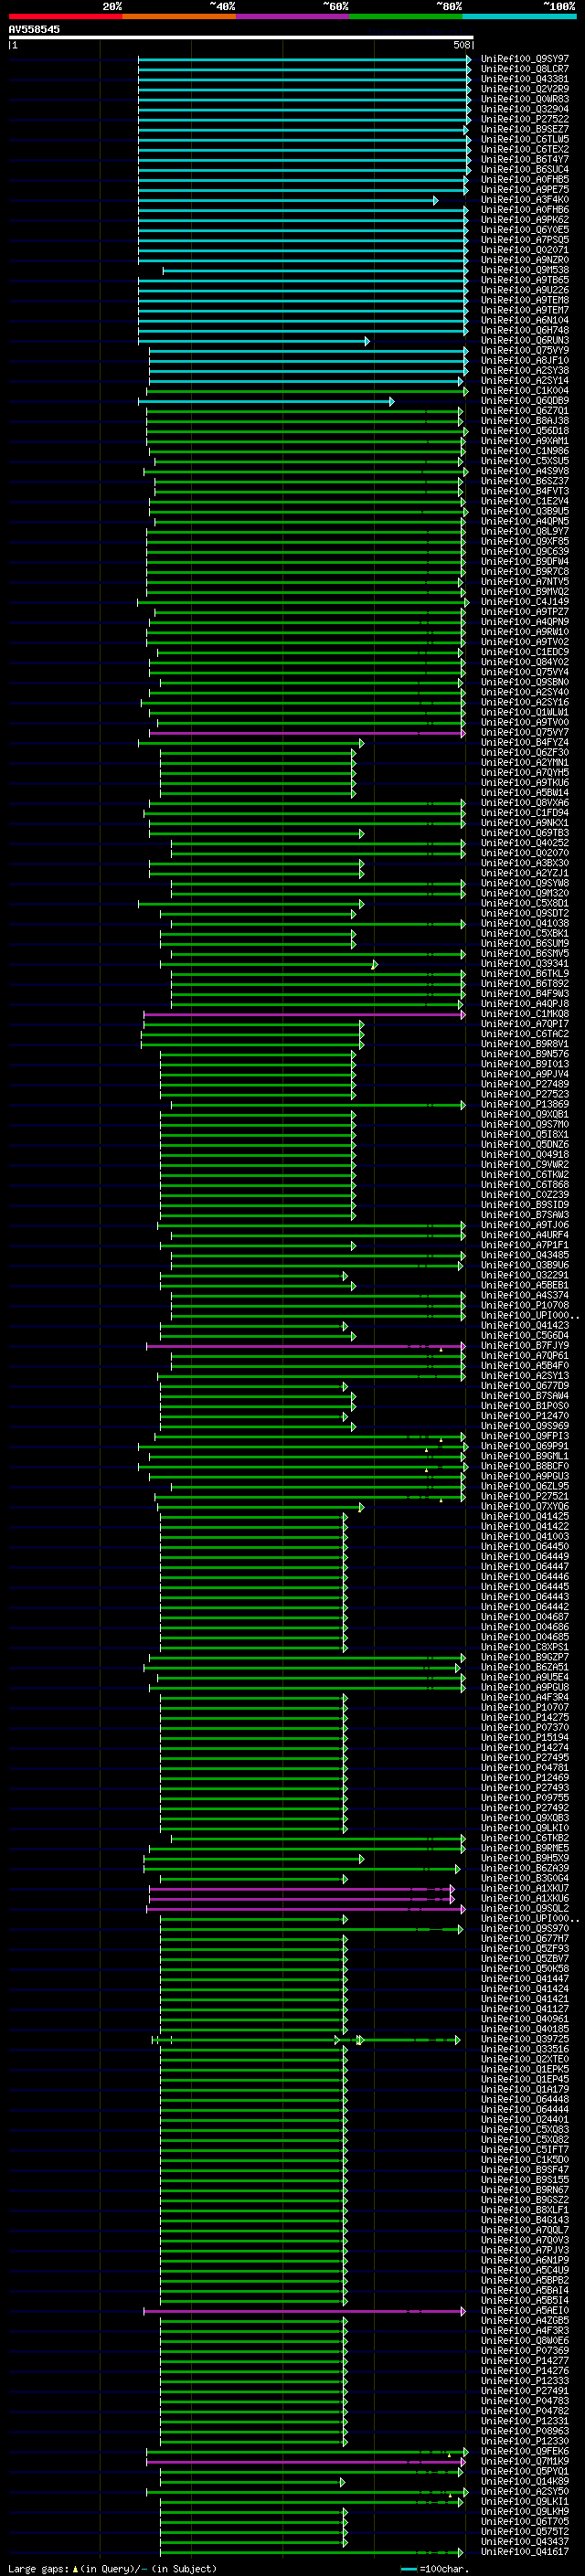Open hit UniRef100_Q6QDB9
The width and height of the screenshot is (585, 2576).
pos(525,401)
